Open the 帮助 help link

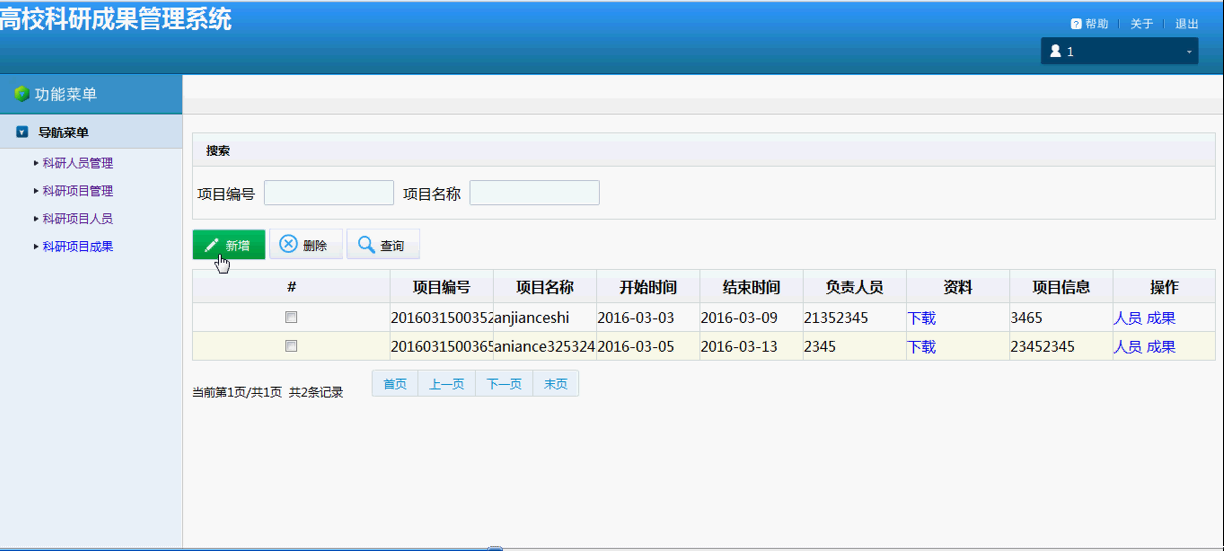(1097, 24)
